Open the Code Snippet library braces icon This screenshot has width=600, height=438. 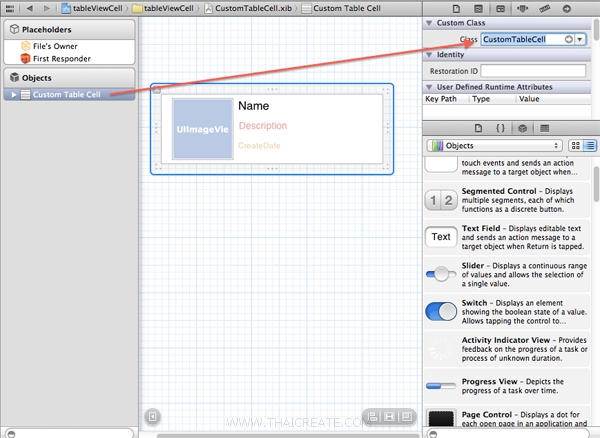tap(501, 128)
